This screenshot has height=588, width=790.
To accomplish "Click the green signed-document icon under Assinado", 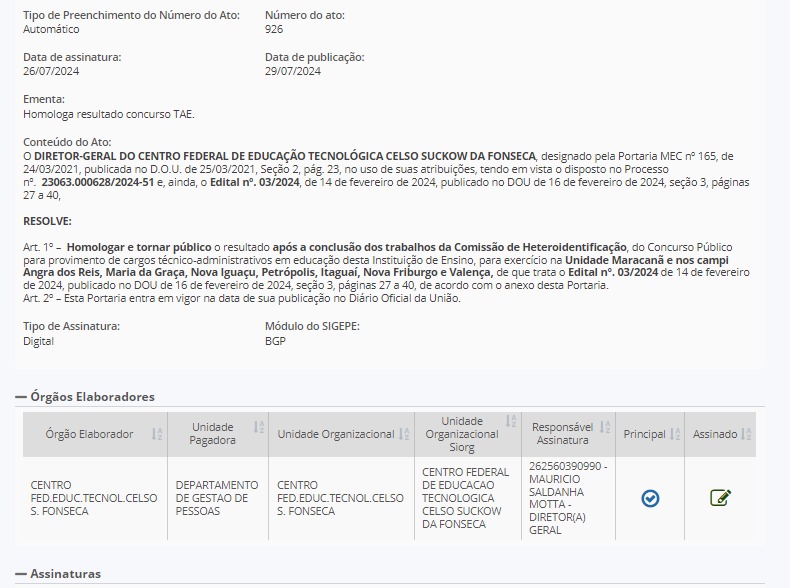I will click(x=720, y=498).
